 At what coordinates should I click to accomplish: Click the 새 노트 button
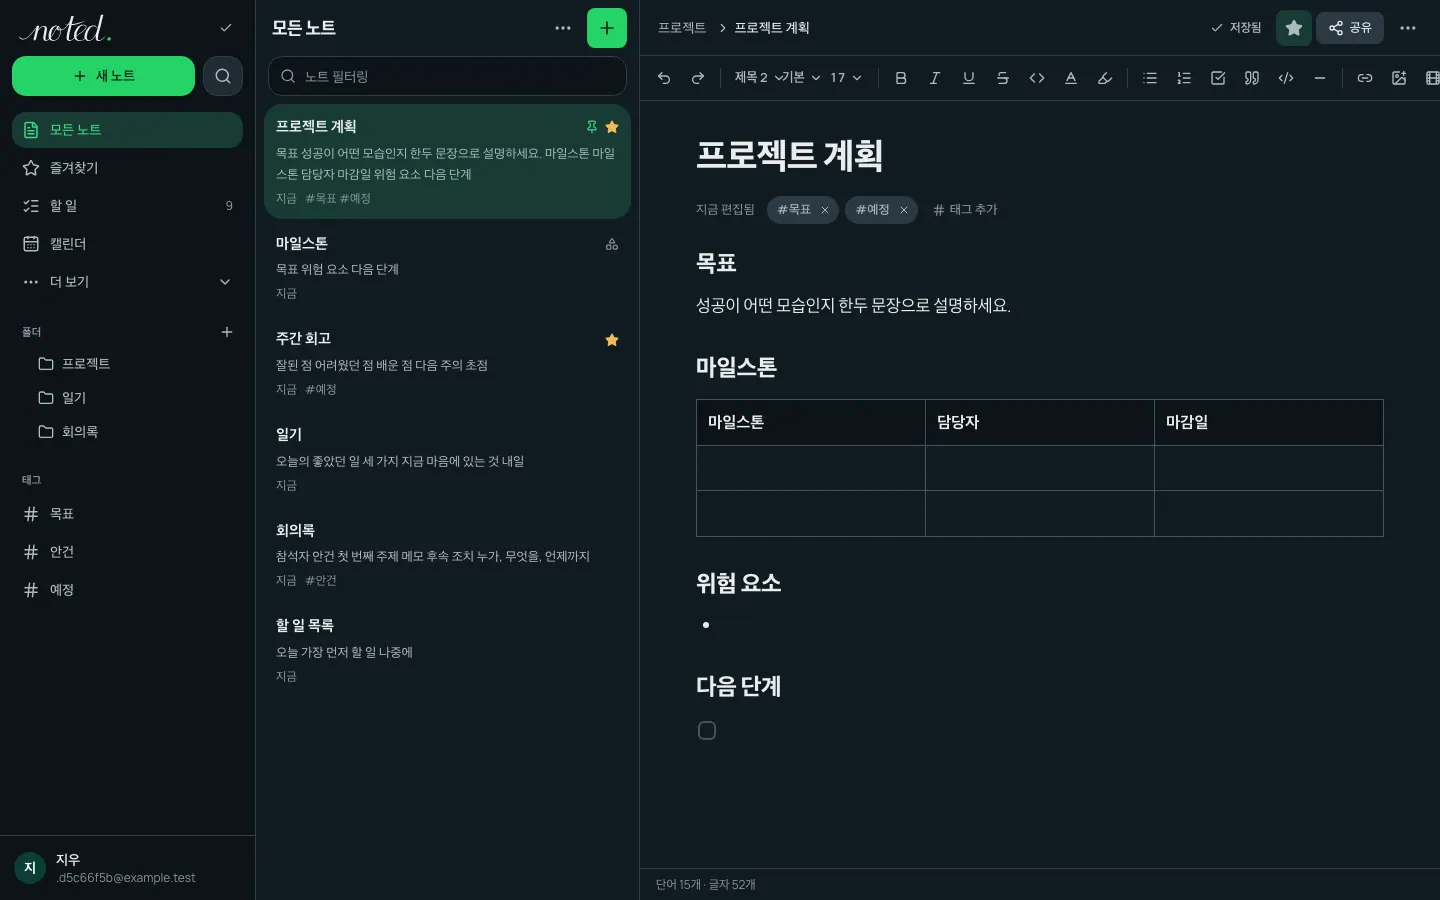click(103, 76)
